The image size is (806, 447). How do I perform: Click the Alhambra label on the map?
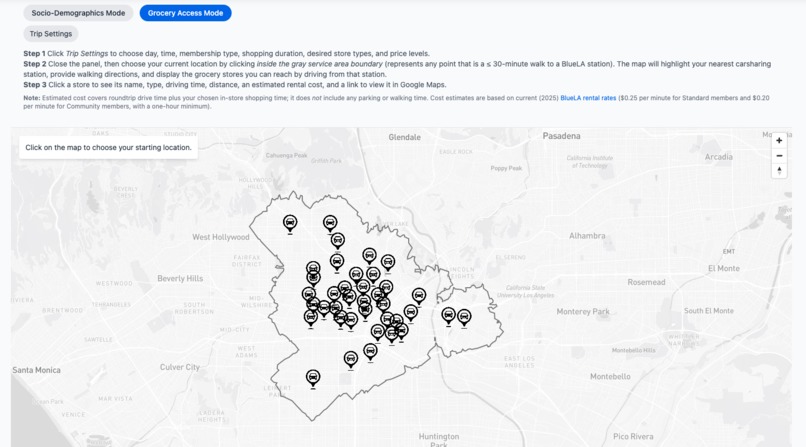click(587, 236)
